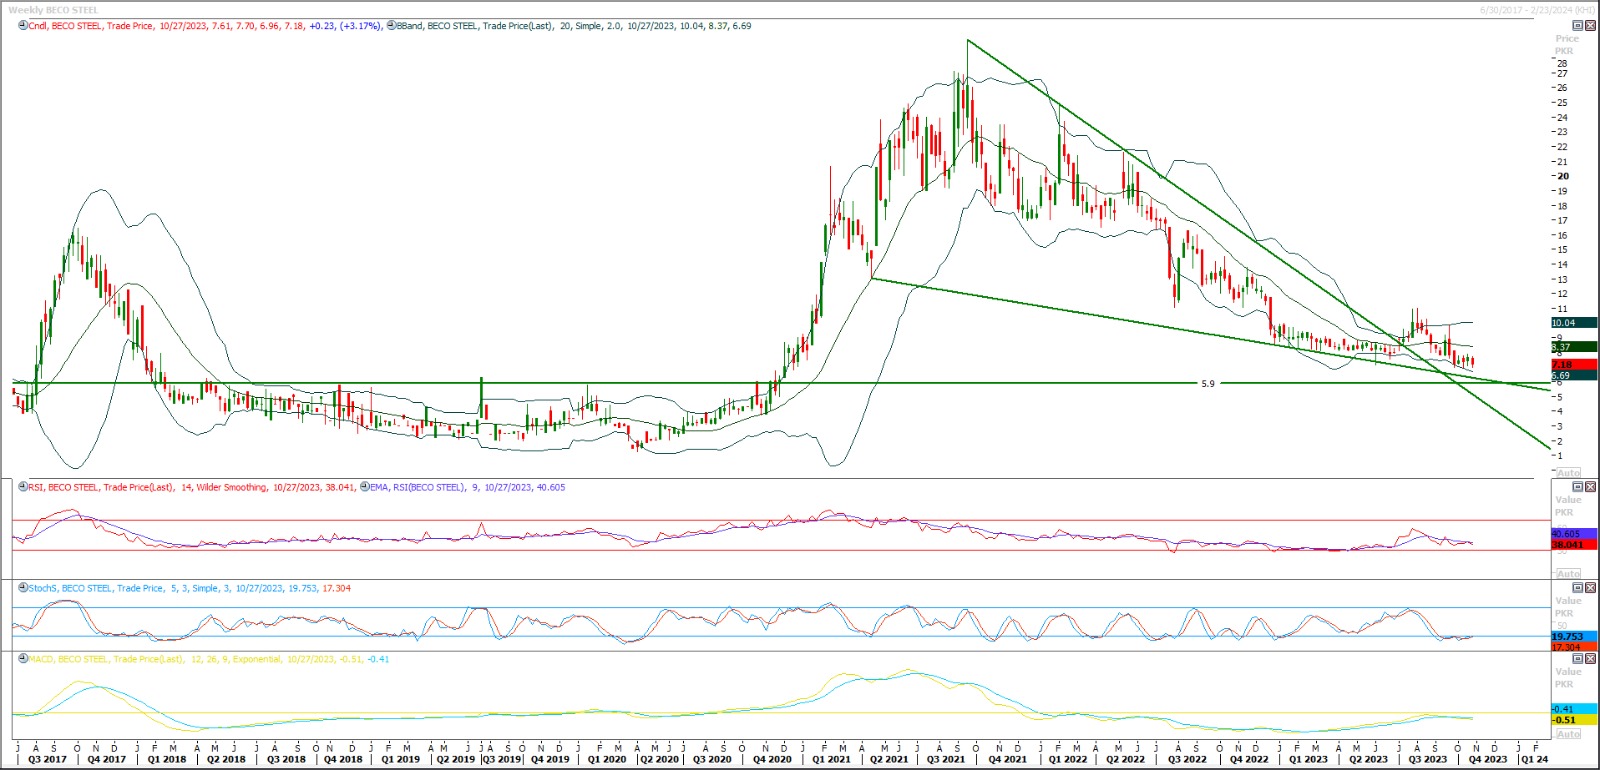Click the 17.304 stochastic value tag
1600x770 pixels.
[1574, 647]
